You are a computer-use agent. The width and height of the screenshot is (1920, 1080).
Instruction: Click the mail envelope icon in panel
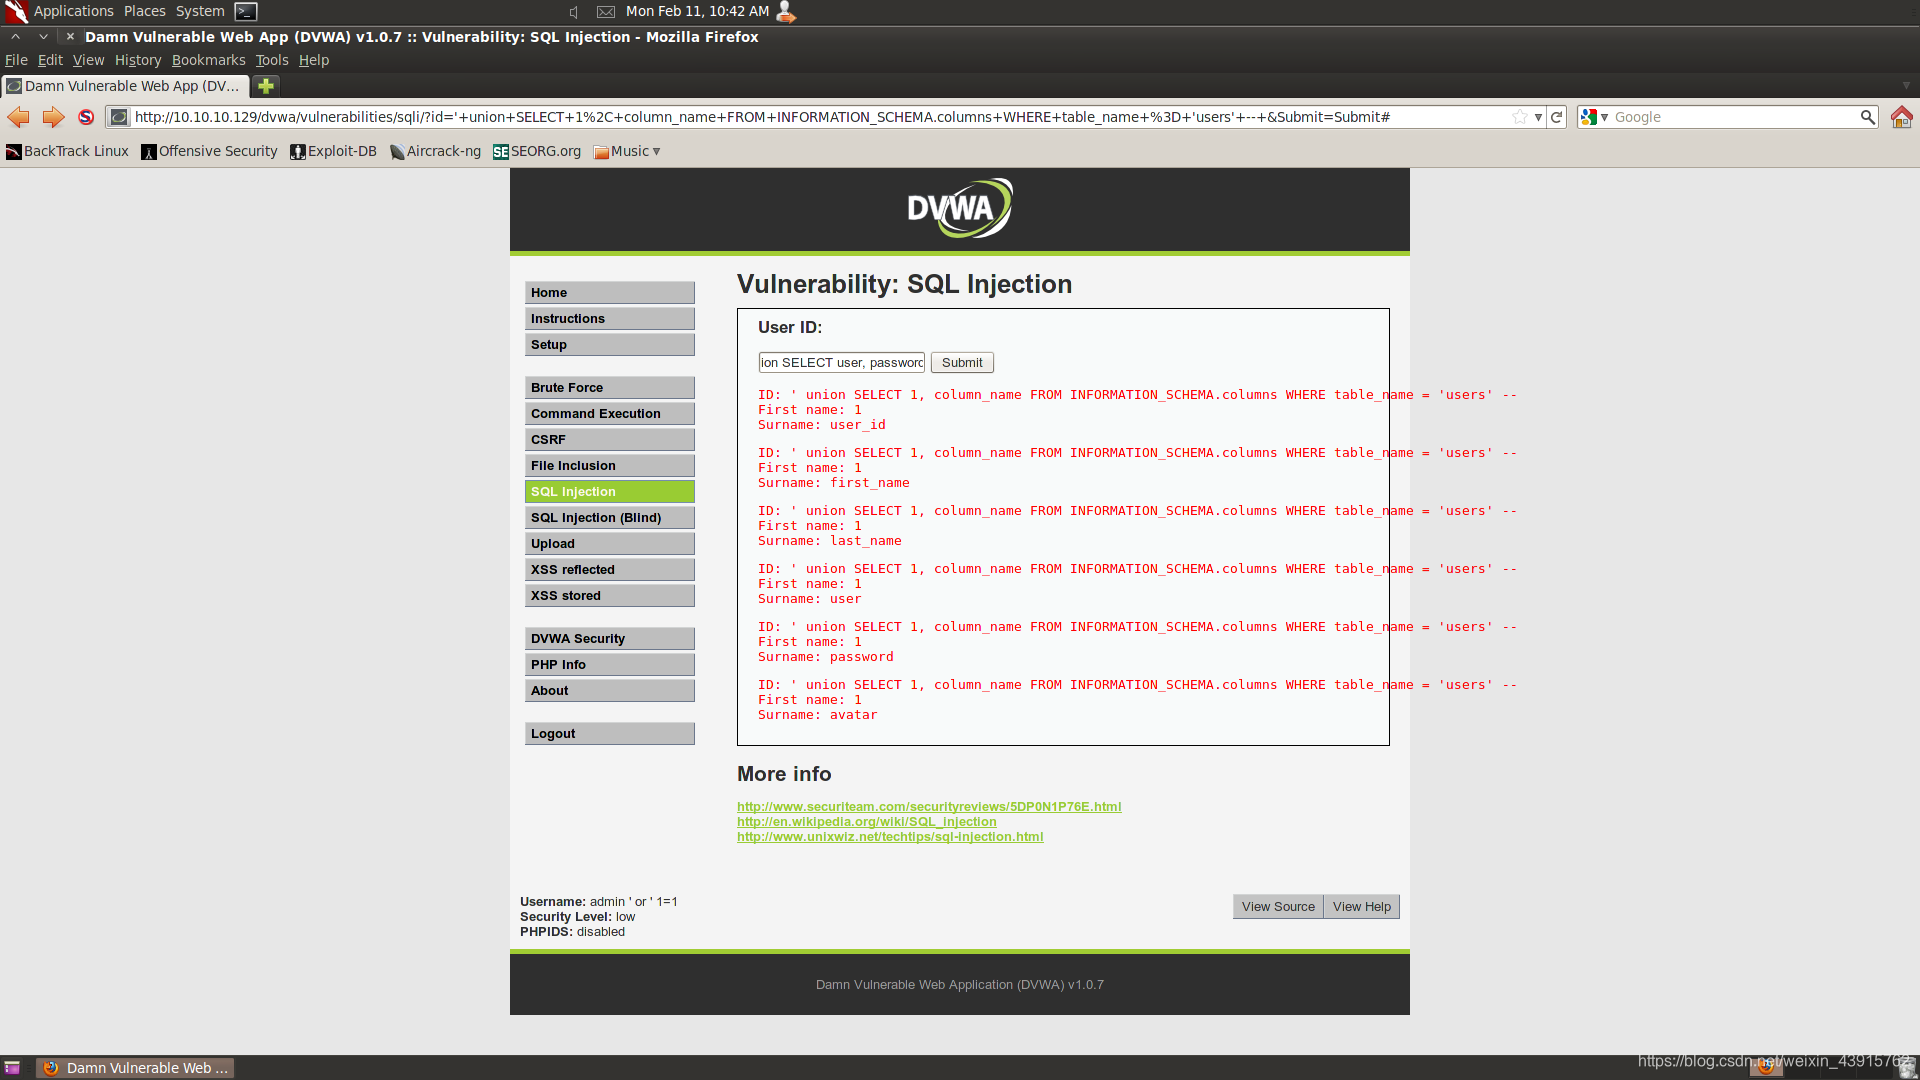pyautogui.click(x=605, y=12)
